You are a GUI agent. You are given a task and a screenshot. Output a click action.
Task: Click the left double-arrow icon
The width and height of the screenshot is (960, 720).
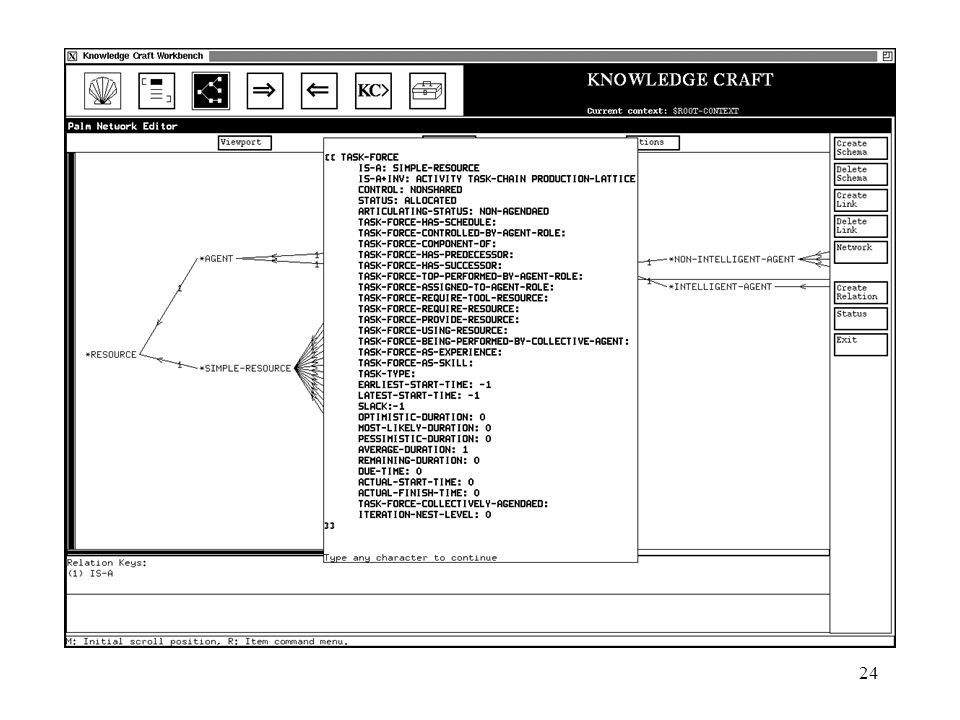[x=318, y=91]
